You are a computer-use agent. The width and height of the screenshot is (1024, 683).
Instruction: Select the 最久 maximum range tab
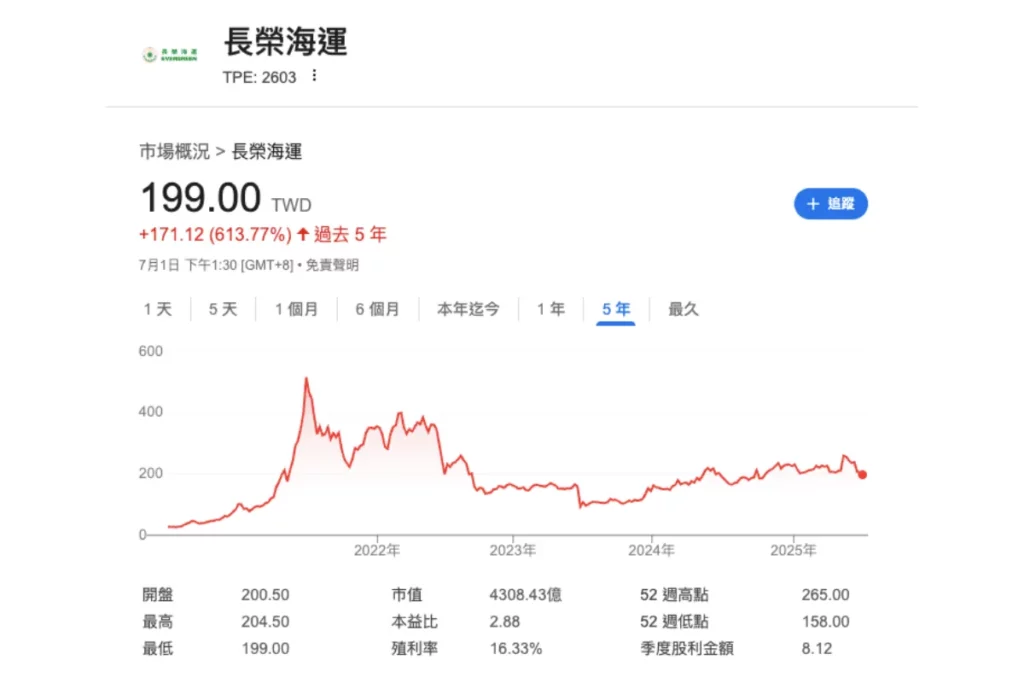tap(683, 309)
